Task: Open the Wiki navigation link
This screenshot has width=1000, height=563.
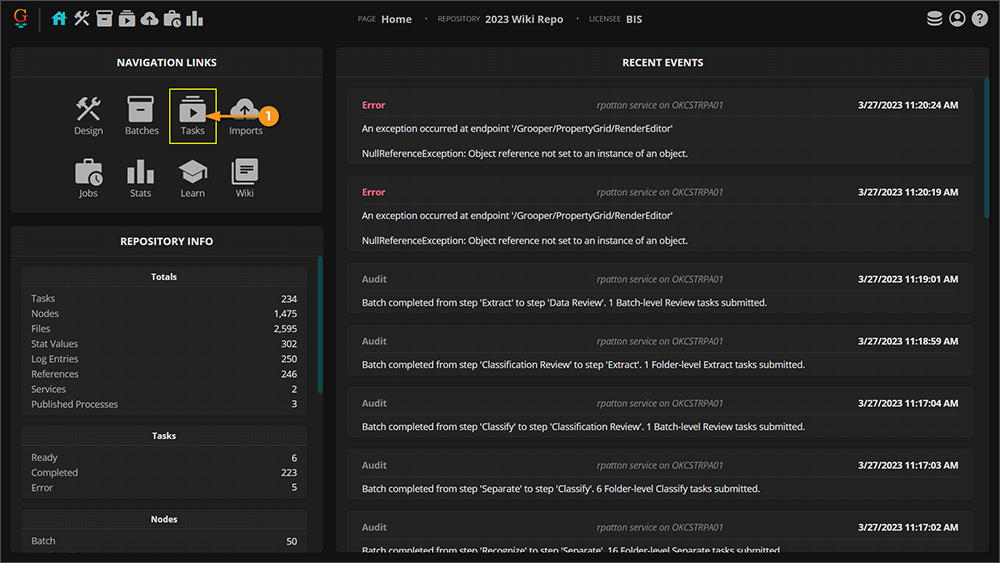Action: [245, 177]
